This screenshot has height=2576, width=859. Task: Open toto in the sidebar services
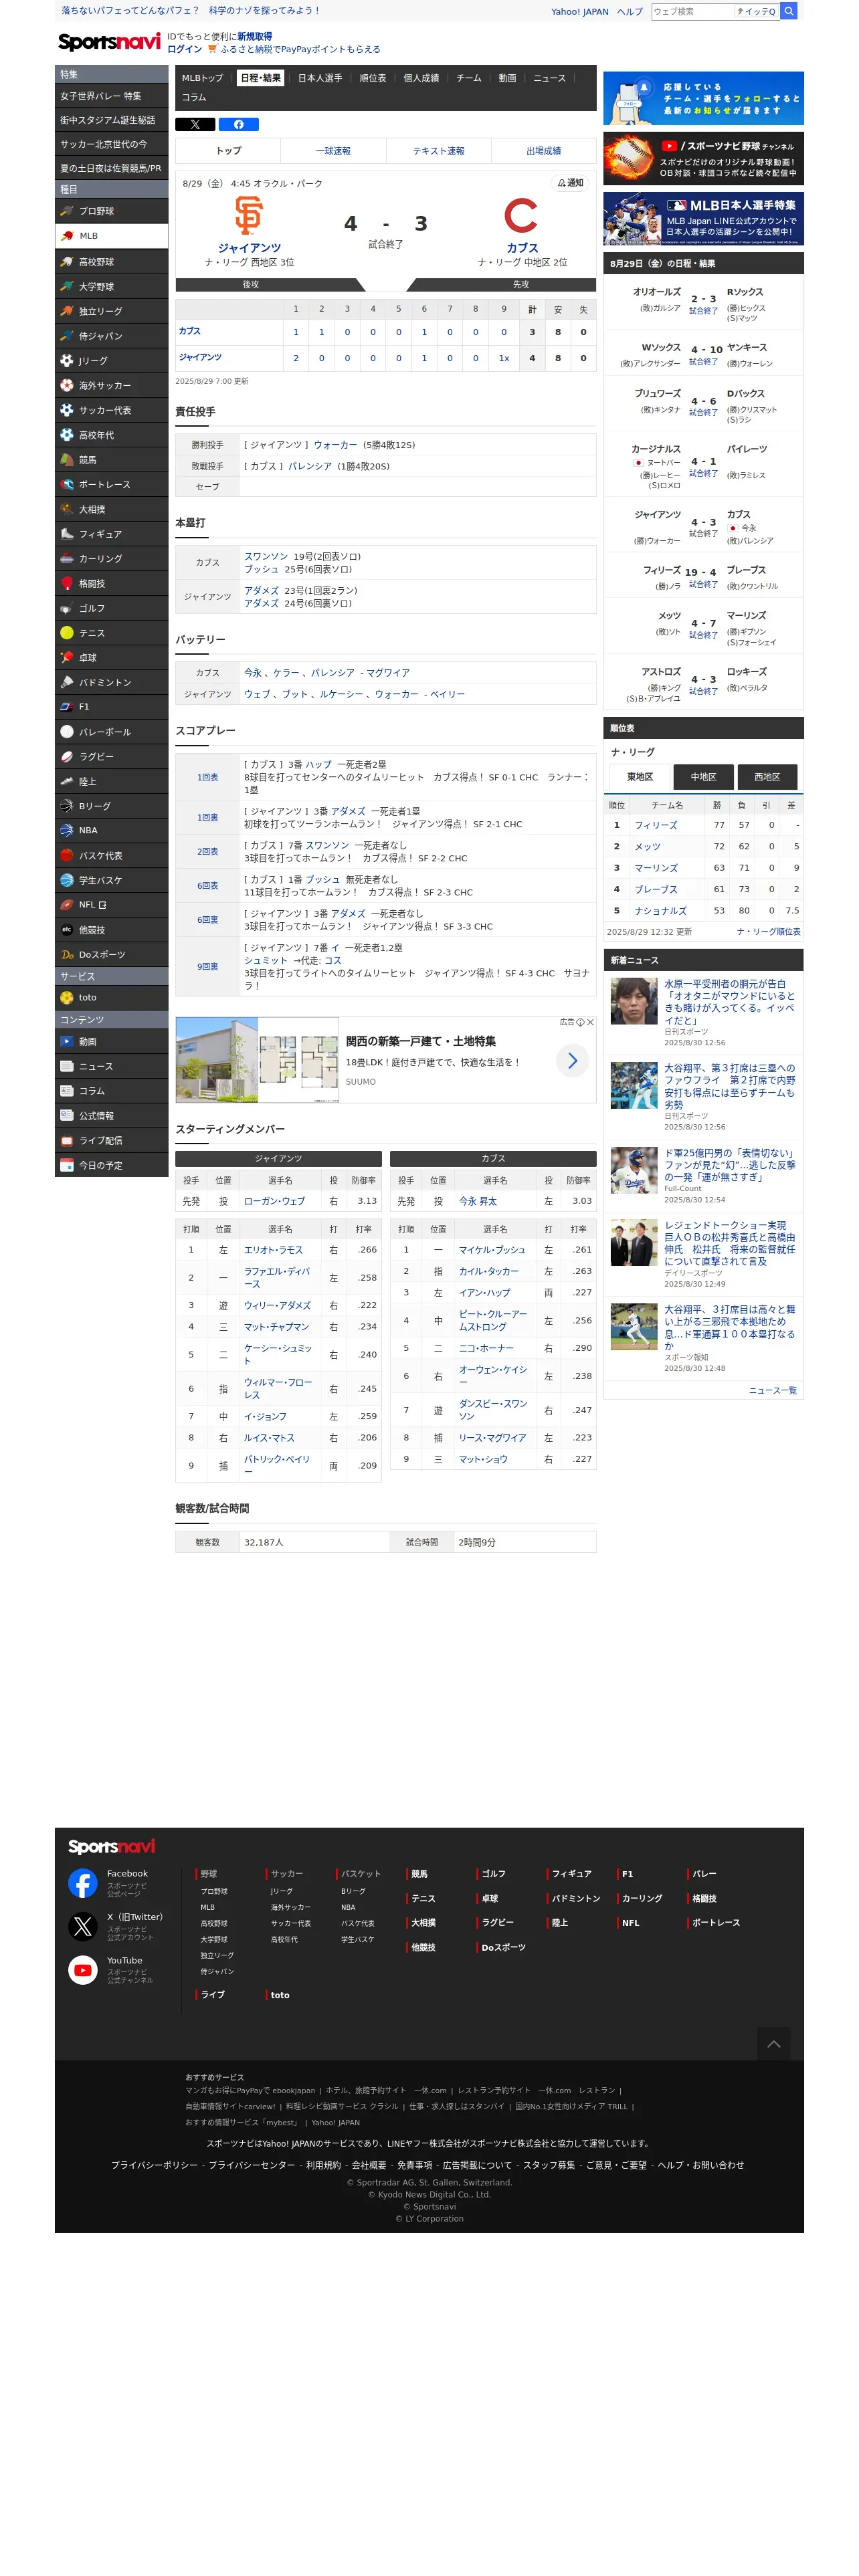(x=111, y=997)
